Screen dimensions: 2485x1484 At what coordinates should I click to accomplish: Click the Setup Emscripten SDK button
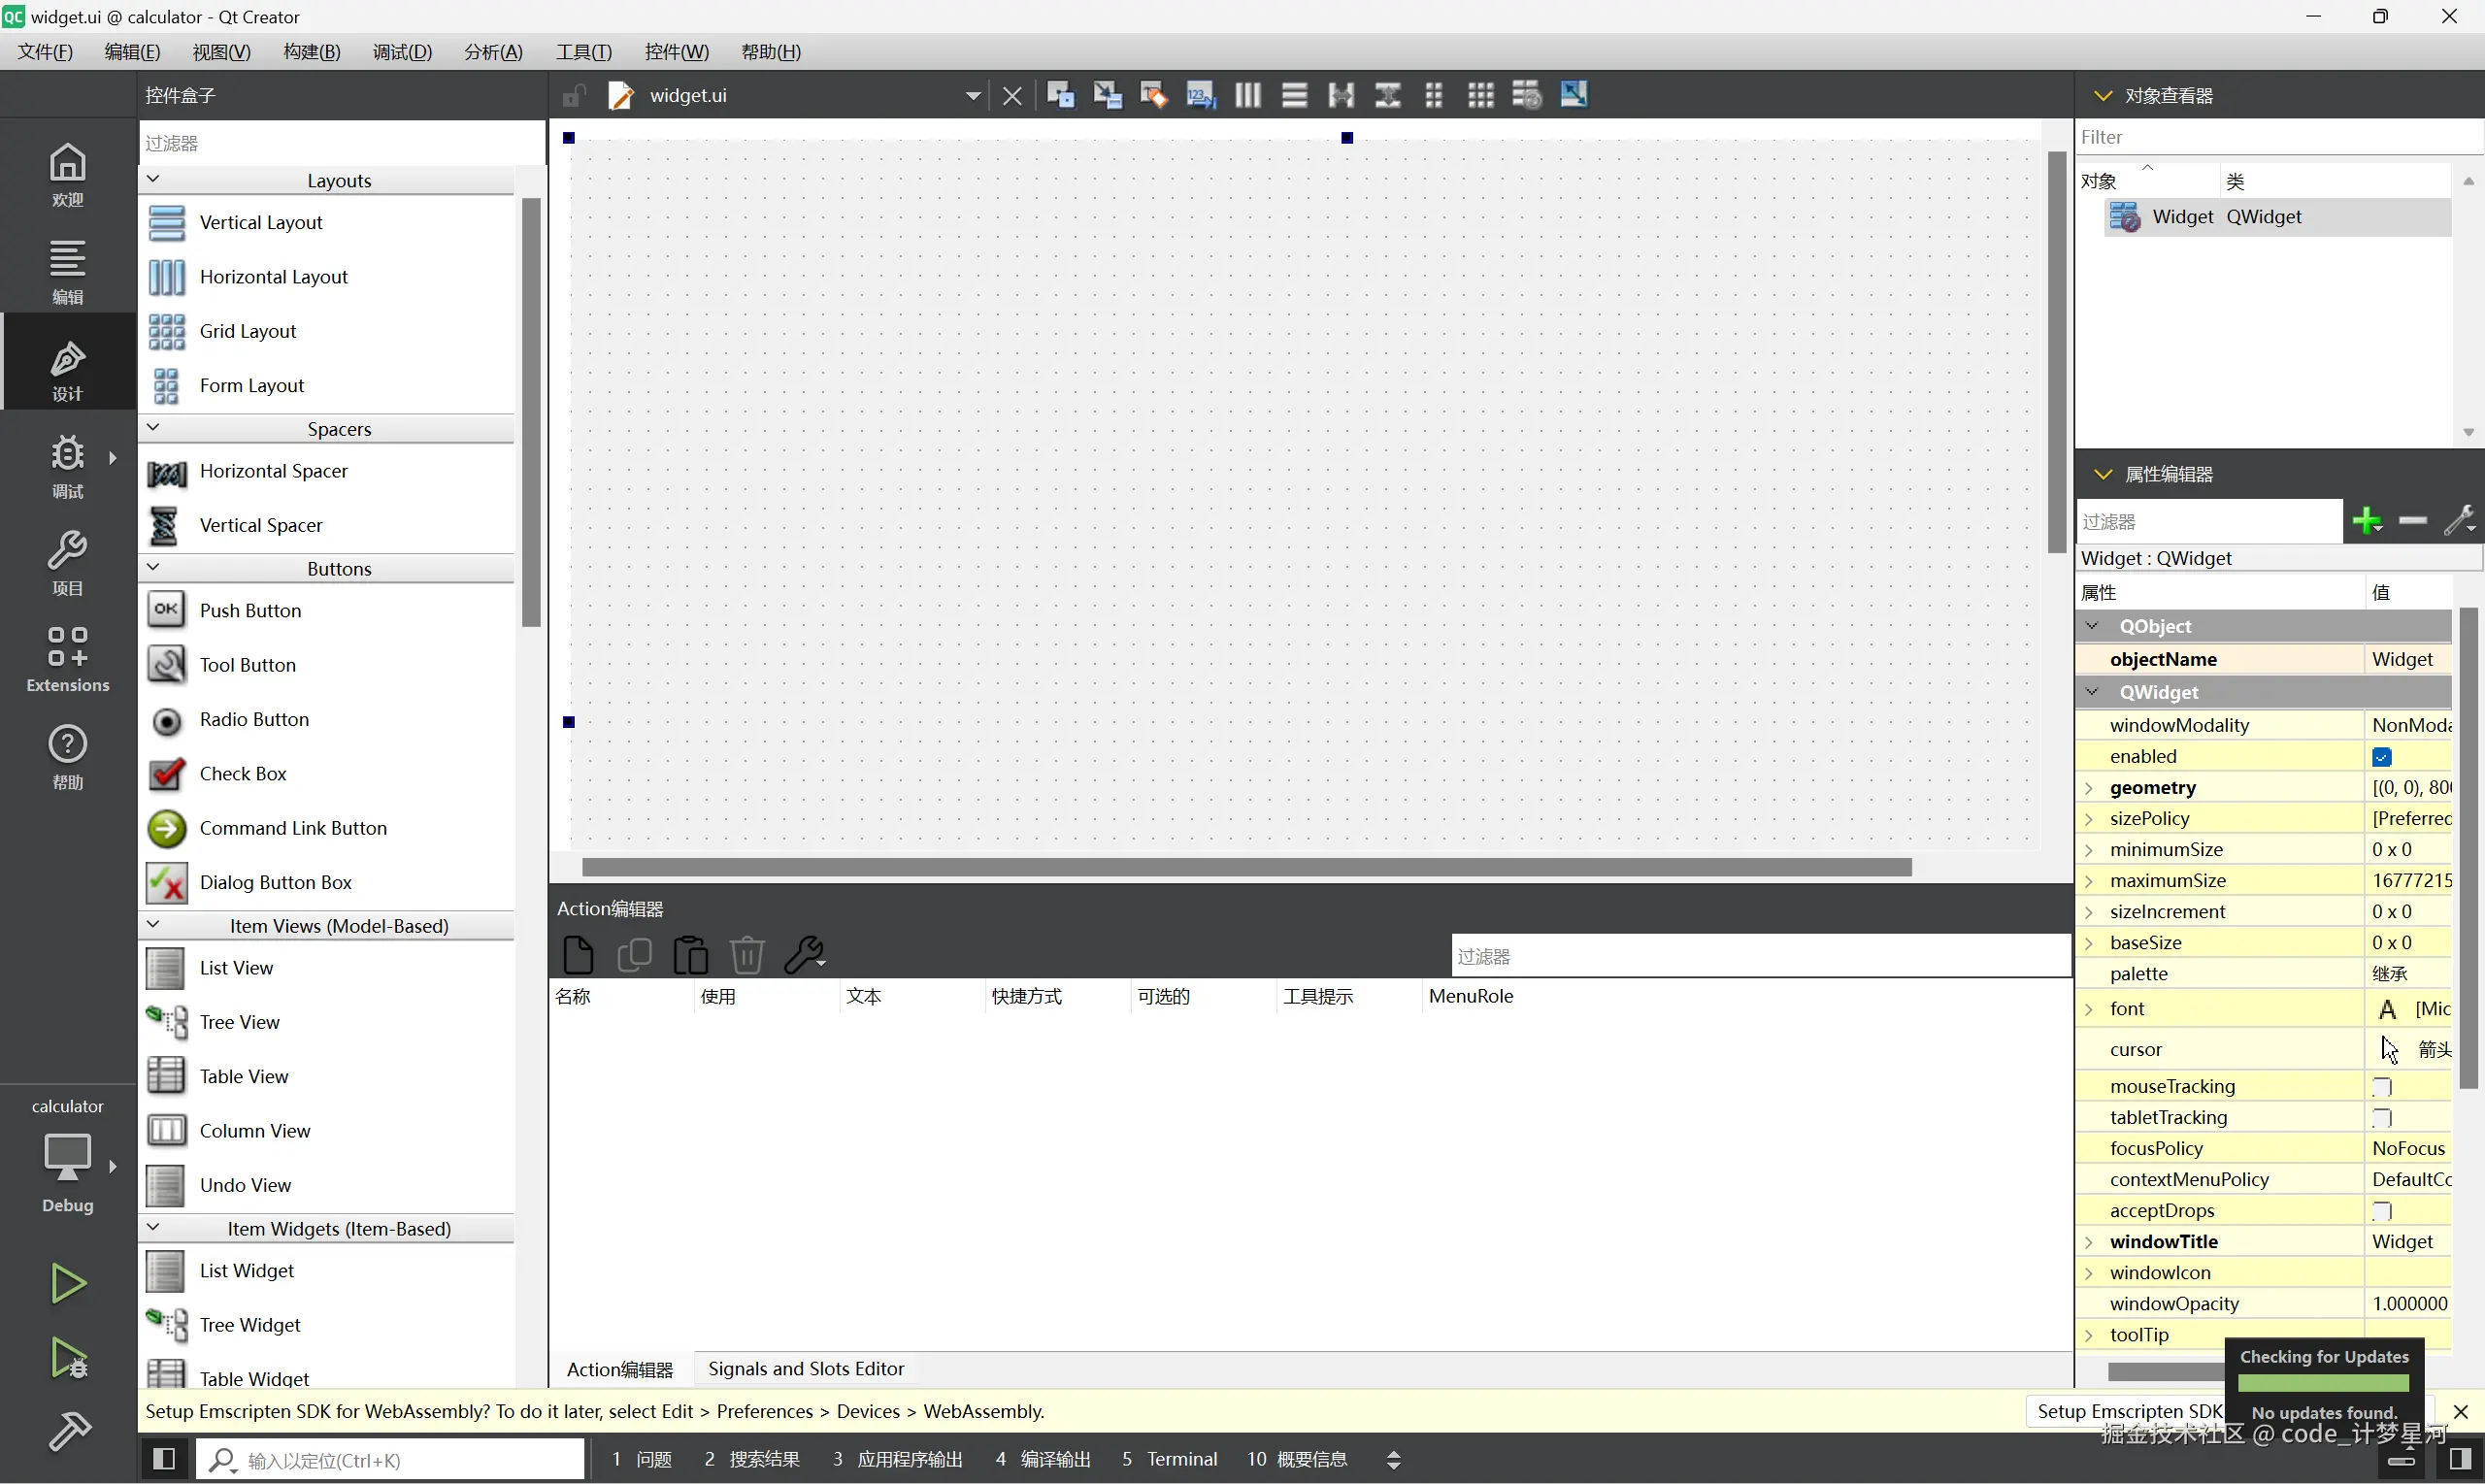2129,1411
